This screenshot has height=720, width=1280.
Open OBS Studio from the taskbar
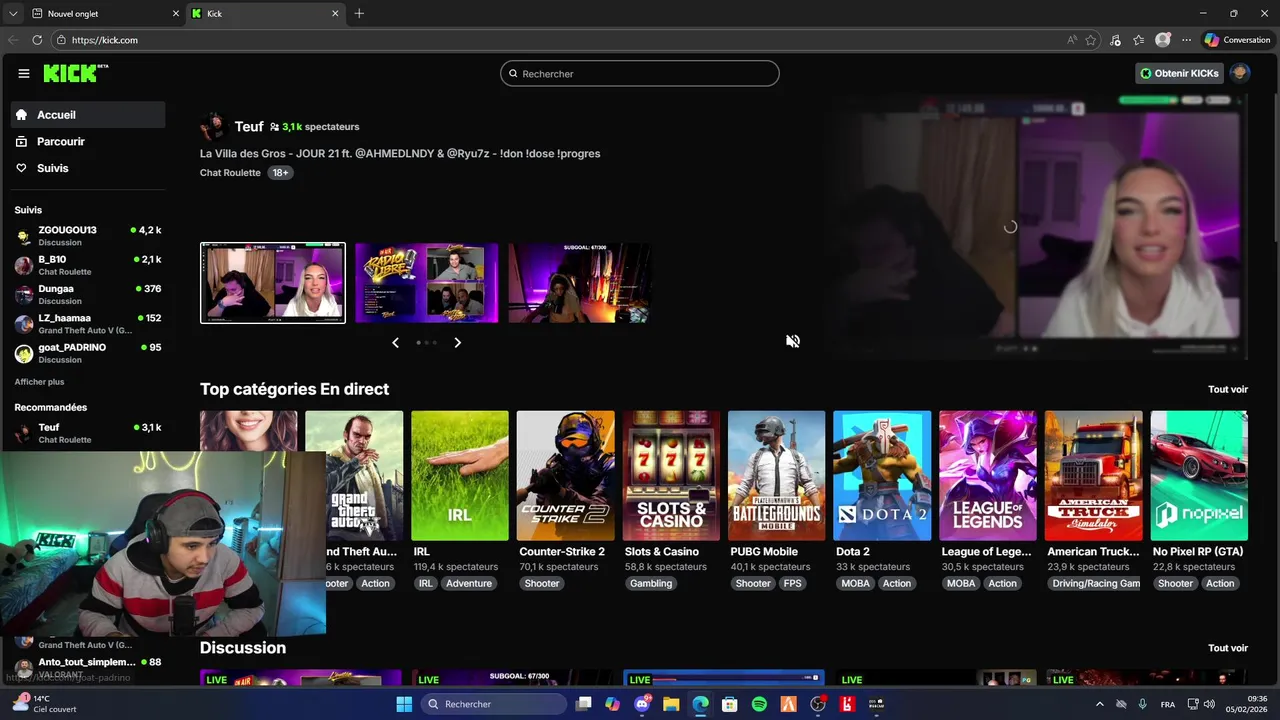tap(818, 704)
